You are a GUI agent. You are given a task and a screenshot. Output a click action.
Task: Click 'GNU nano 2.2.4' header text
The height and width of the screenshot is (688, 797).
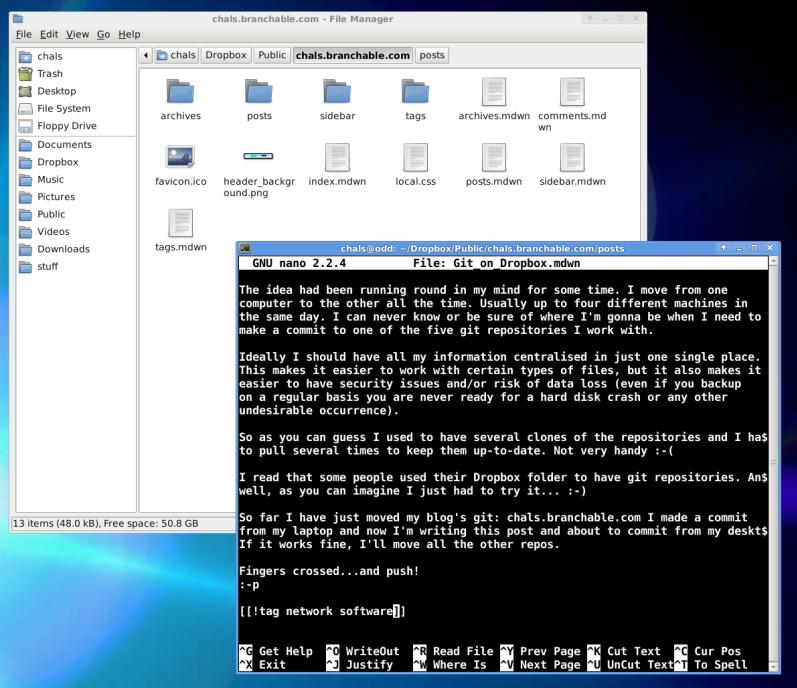point(299,263)
